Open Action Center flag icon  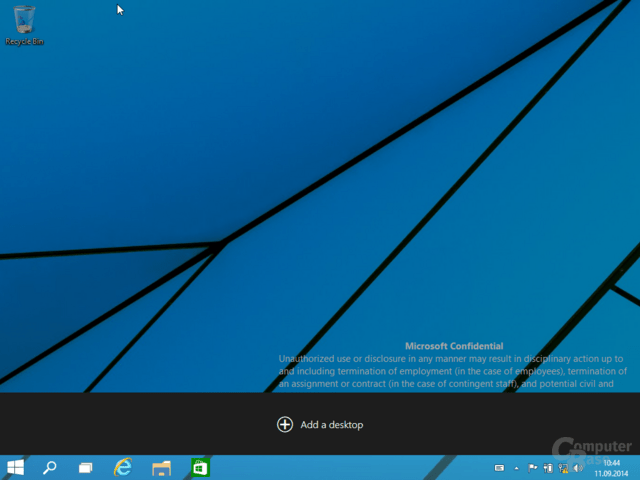[x=532, y=468]
